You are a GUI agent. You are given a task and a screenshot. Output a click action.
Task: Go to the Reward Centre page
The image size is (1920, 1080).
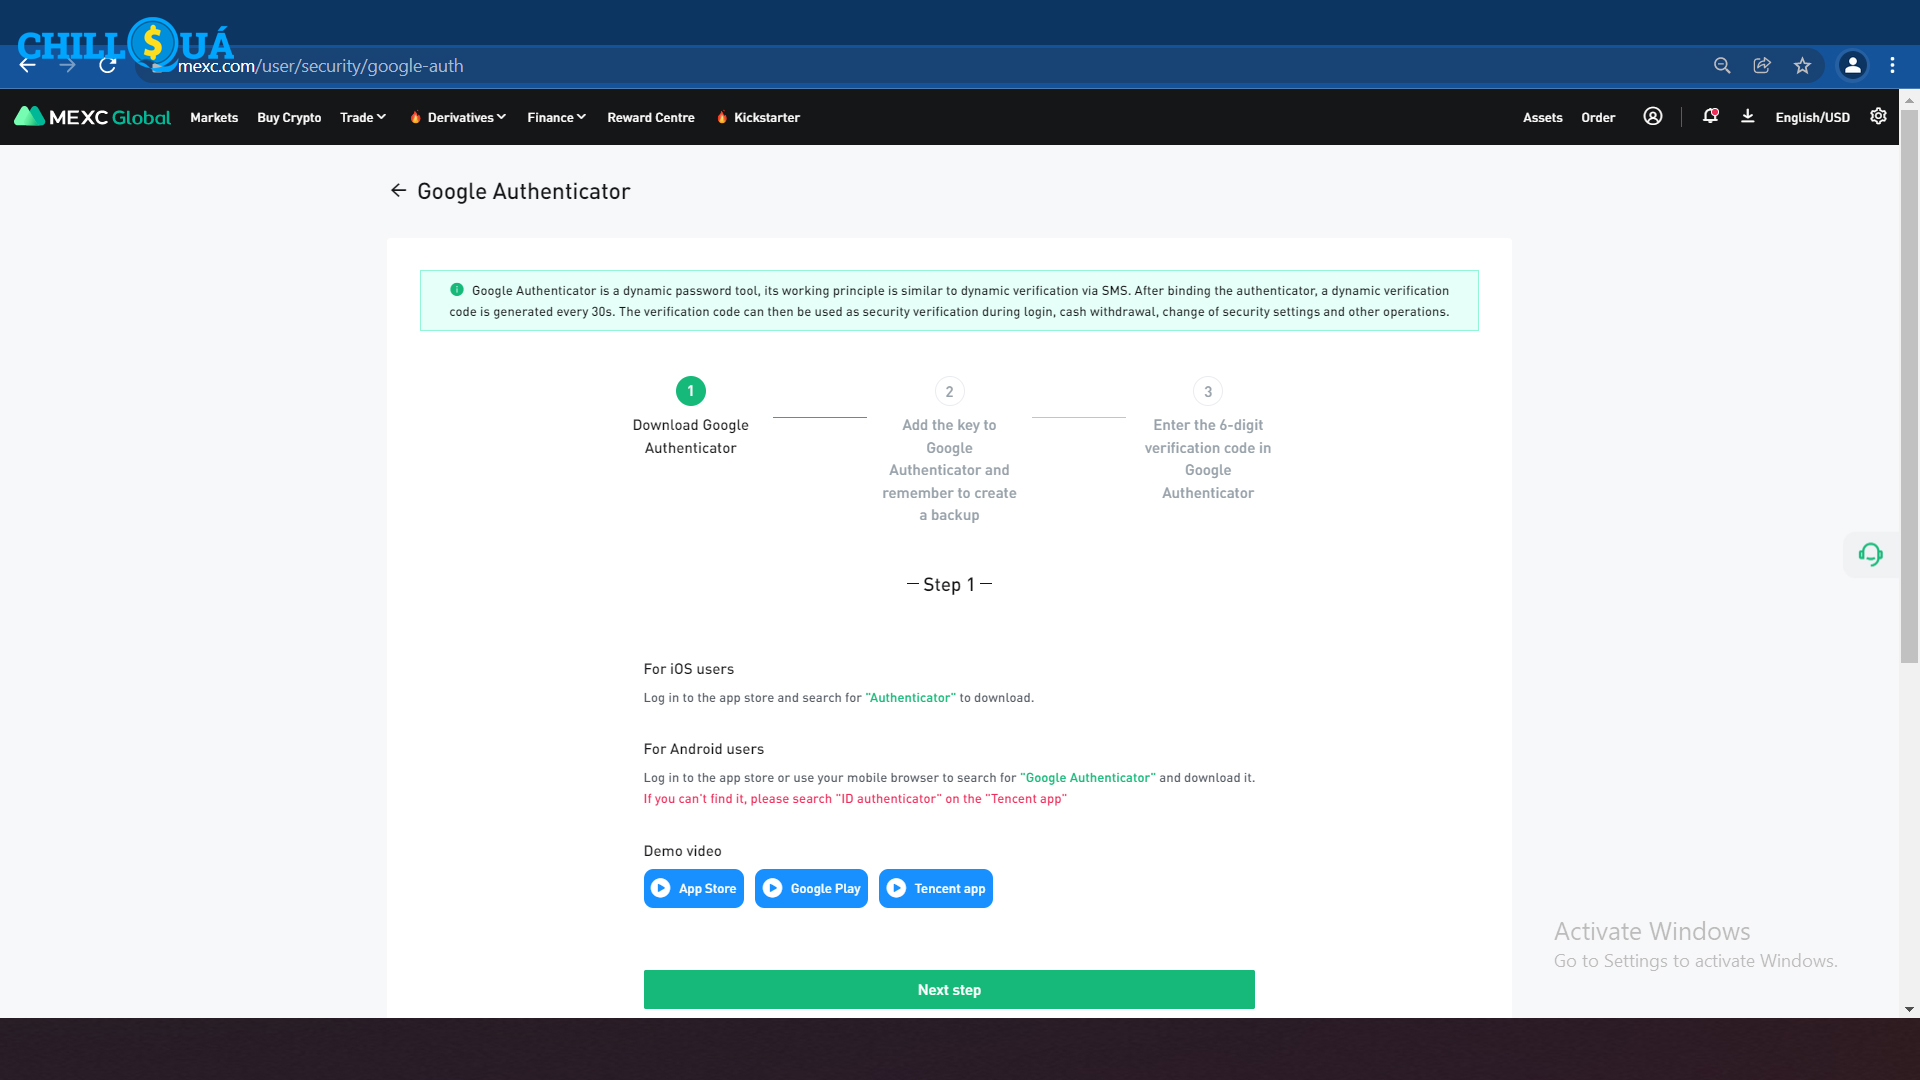tap(650, 117)
